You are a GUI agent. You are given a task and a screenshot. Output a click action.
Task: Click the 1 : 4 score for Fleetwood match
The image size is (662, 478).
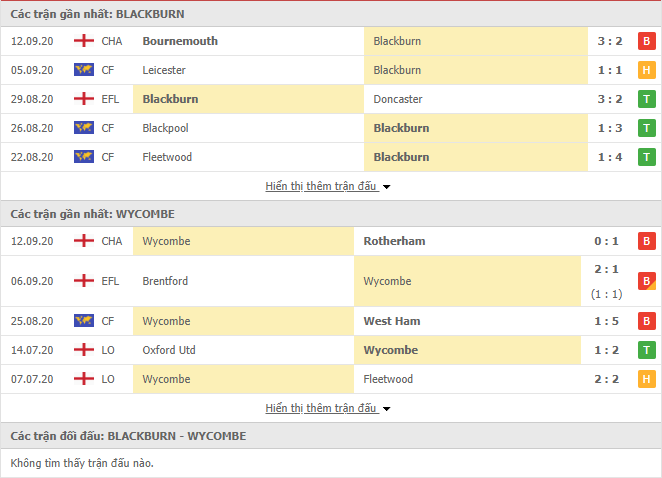click(x=610, y=157)
